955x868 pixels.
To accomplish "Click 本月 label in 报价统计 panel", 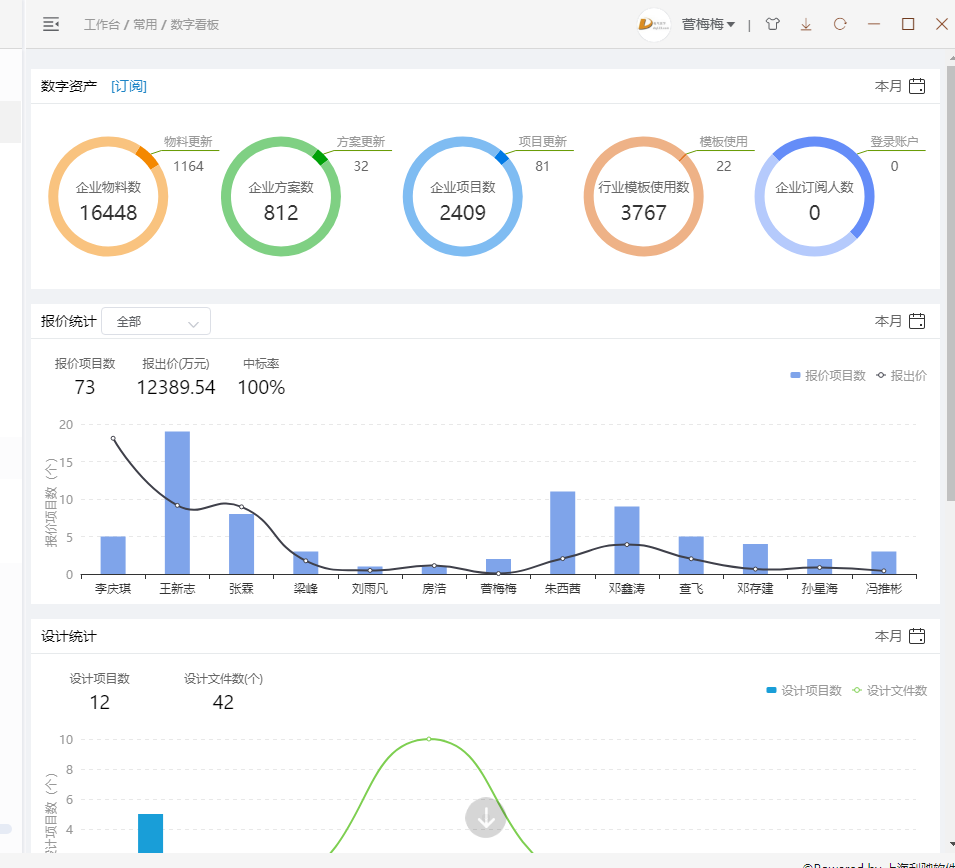I will coord(888,321).
